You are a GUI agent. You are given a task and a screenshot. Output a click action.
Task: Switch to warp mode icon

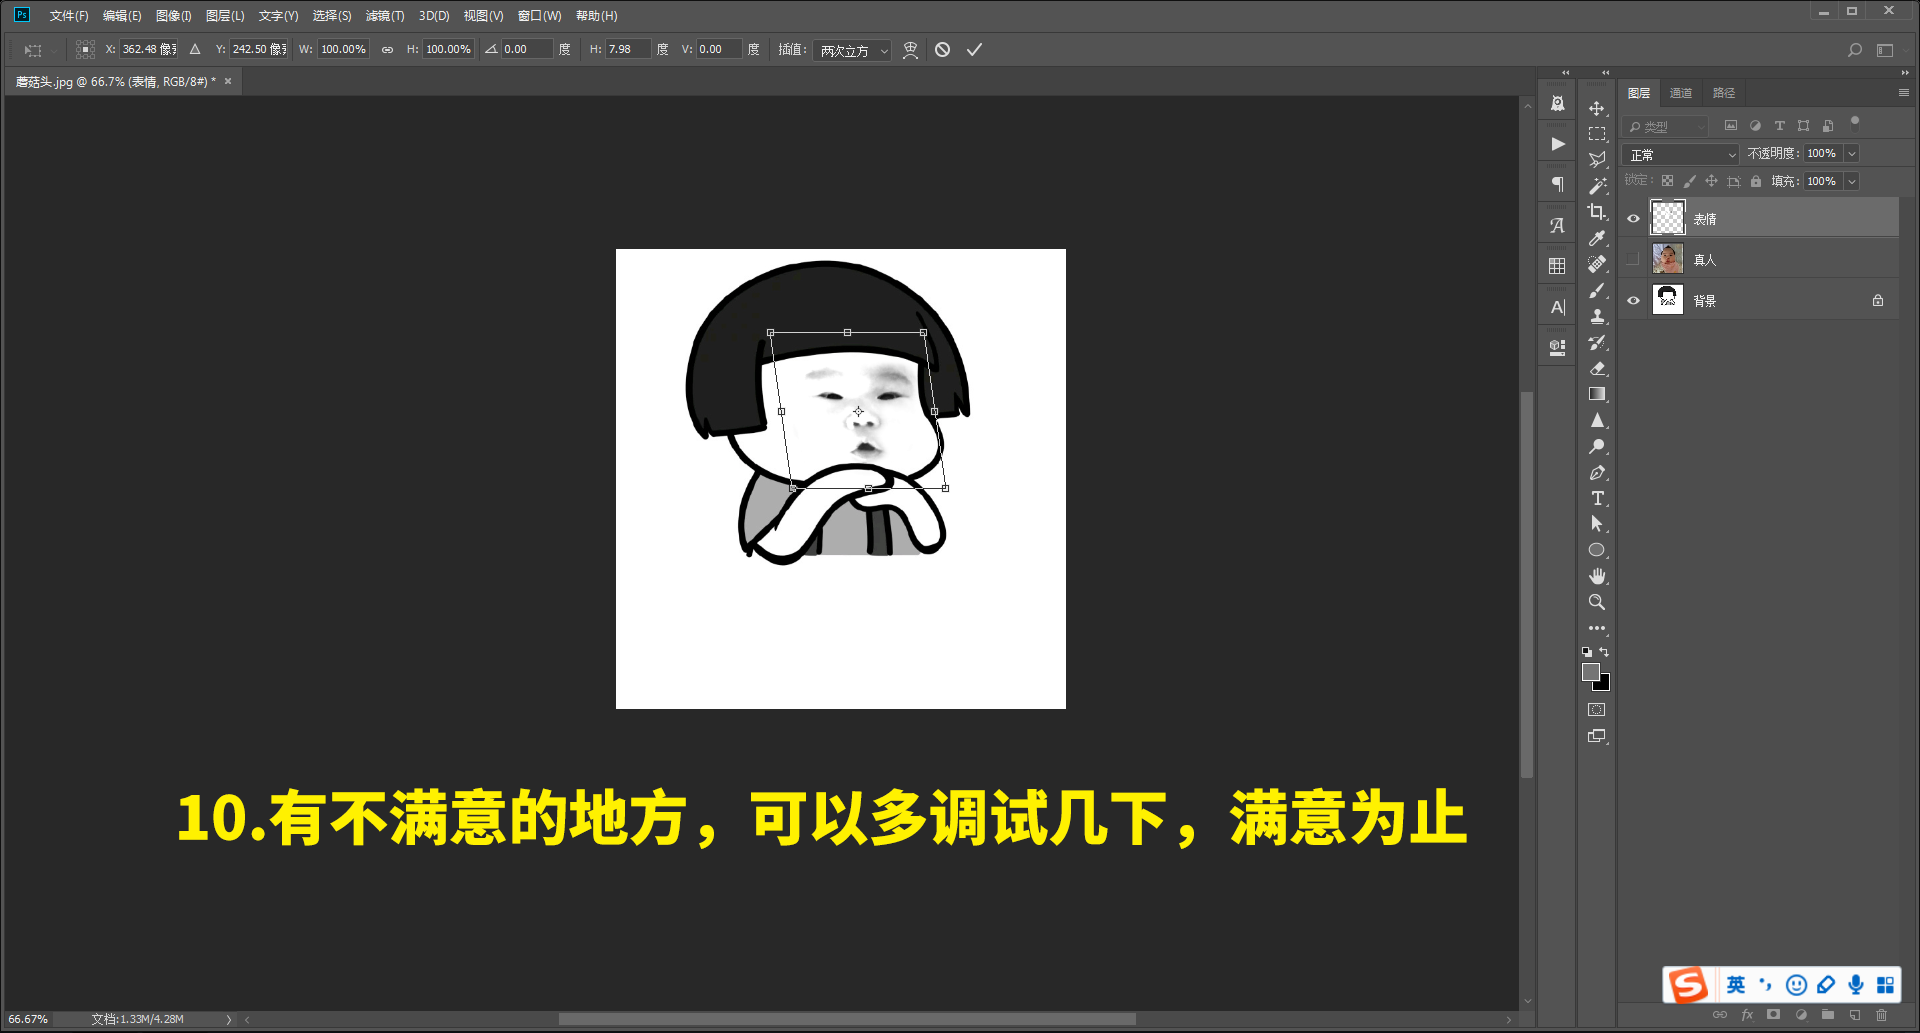910,50
